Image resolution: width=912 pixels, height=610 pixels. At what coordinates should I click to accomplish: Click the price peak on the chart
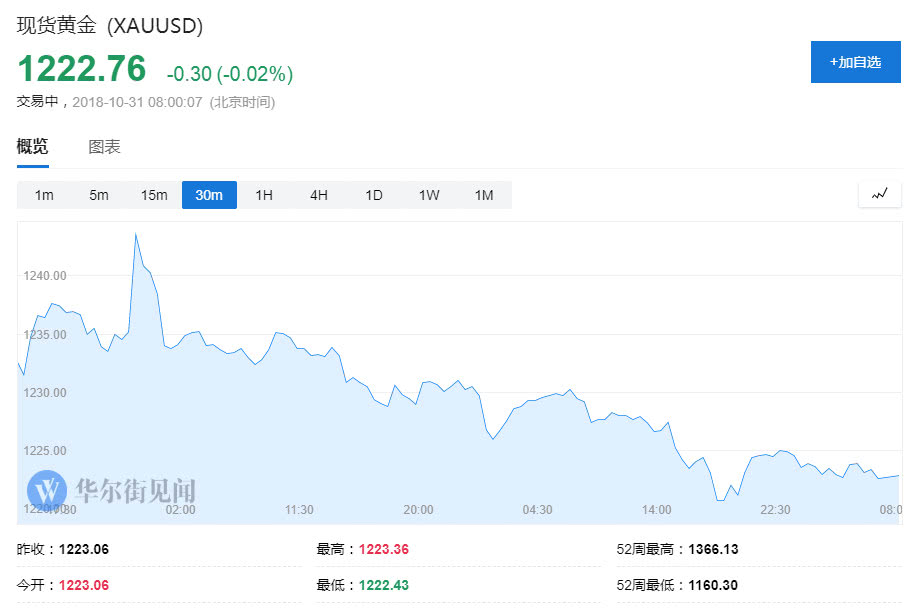(x=135, y=234)
